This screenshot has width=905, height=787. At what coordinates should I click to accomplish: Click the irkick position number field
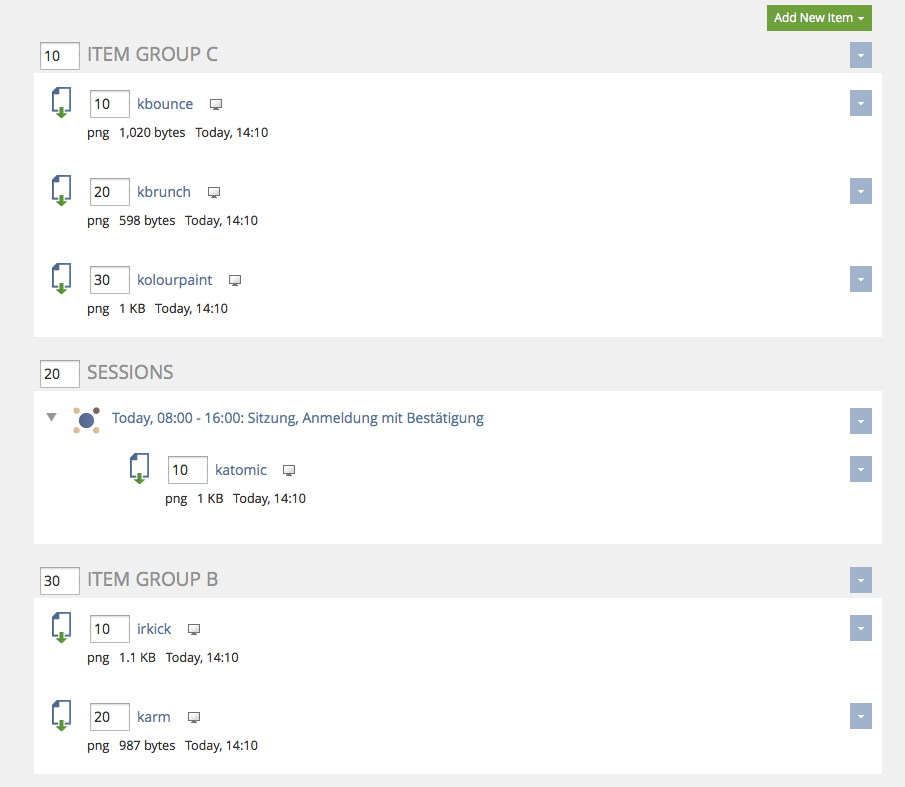[109, 629]
